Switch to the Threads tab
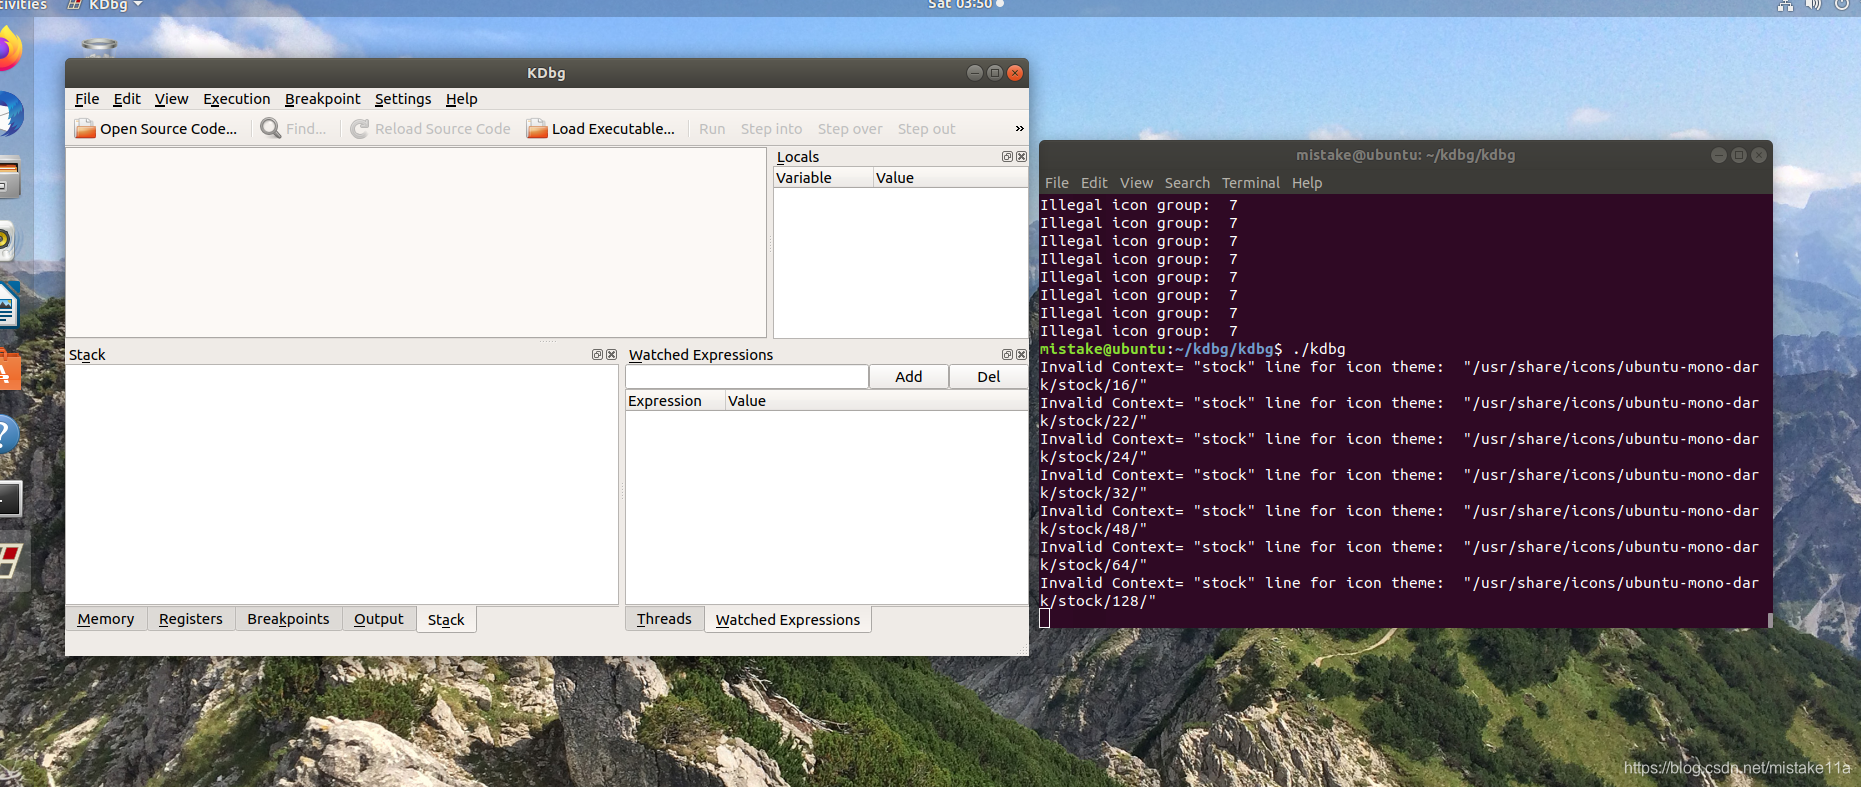The height and width of the screenshot is (787, 1861). click(664, 619)
